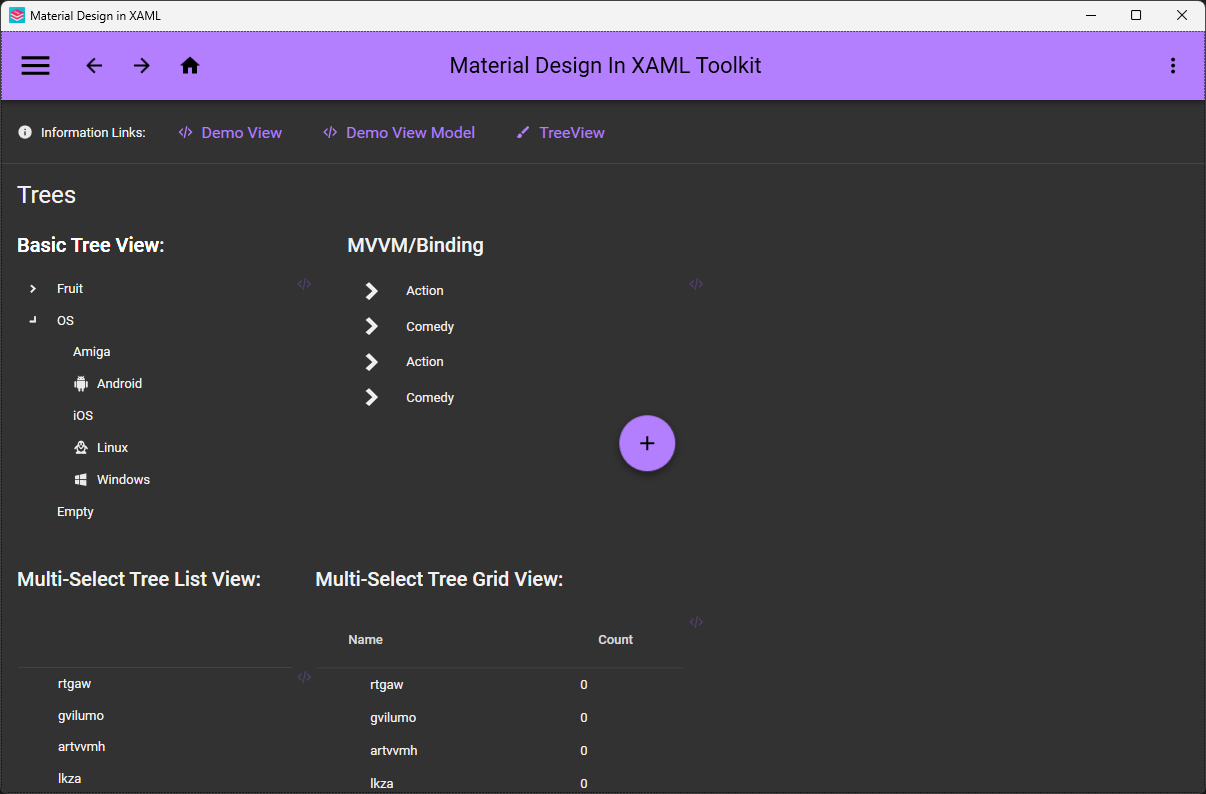The height and width of the screenshot is (794, 1206).
Task: Select artvvmh in the Tree List View
Action: tap(82, 747)
